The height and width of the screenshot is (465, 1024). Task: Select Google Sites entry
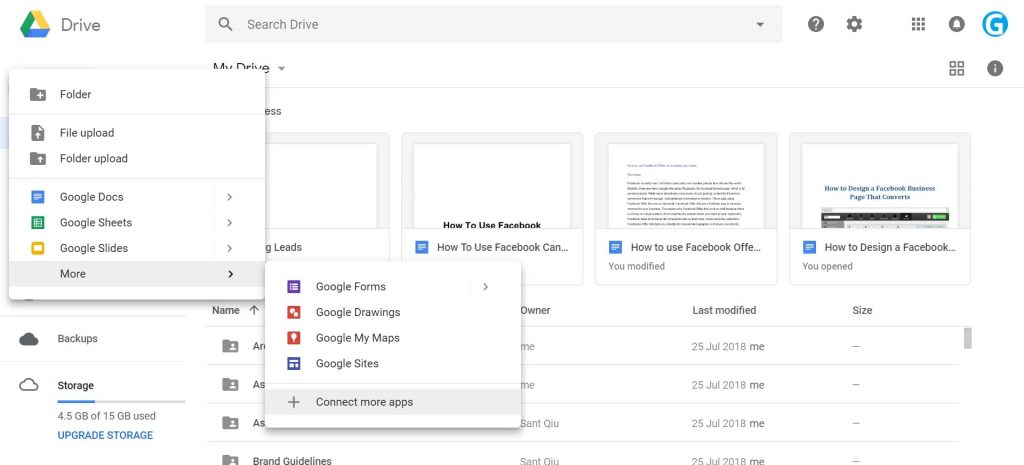point(393,363)
